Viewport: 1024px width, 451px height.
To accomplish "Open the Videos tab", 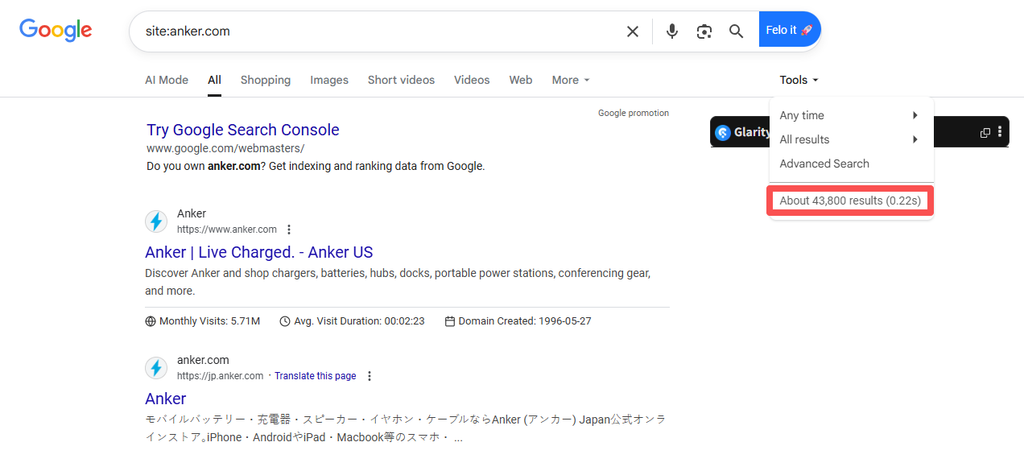I will (472, 80).
